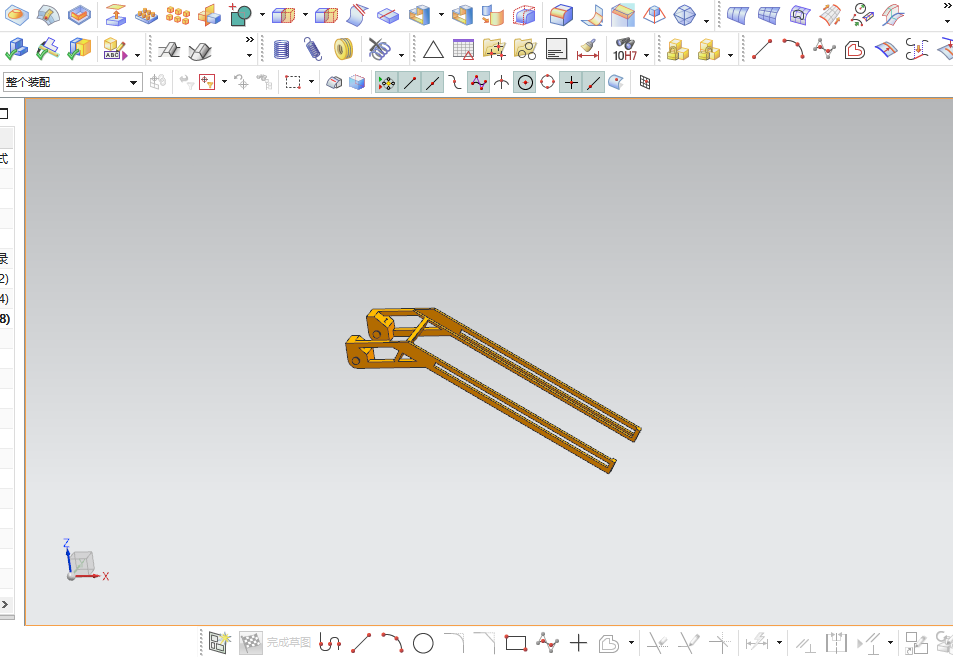Select the Extension Spring tool
This screenshot has width=953, height=657.
point(312,49)
